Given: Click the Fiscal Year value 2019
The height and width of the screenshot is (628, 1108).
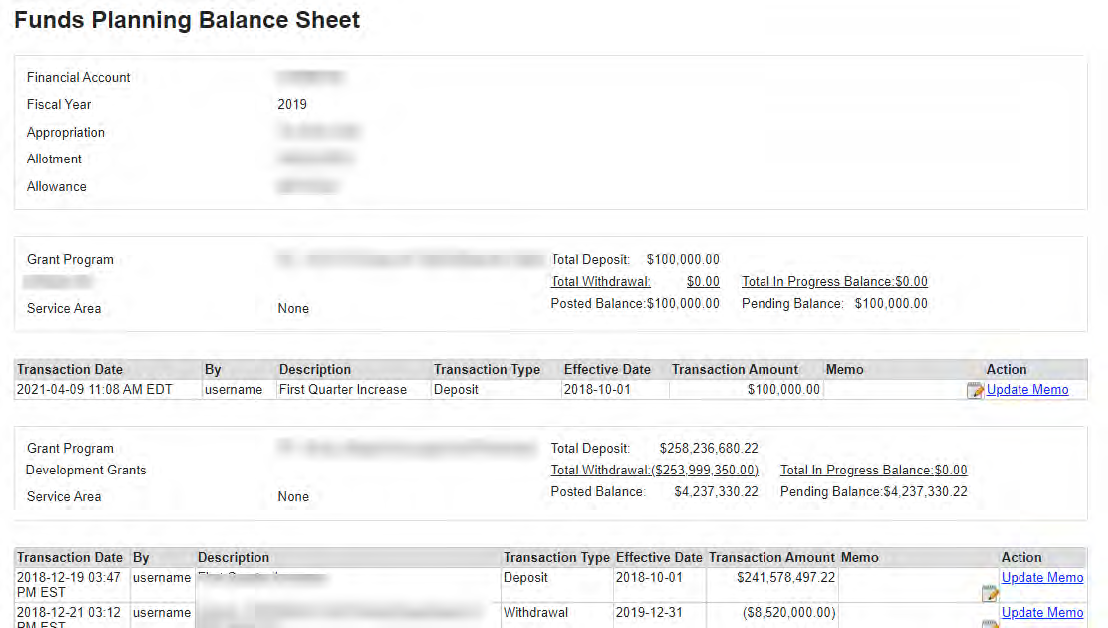Looking at the screenshot, I should pos(292,105).
